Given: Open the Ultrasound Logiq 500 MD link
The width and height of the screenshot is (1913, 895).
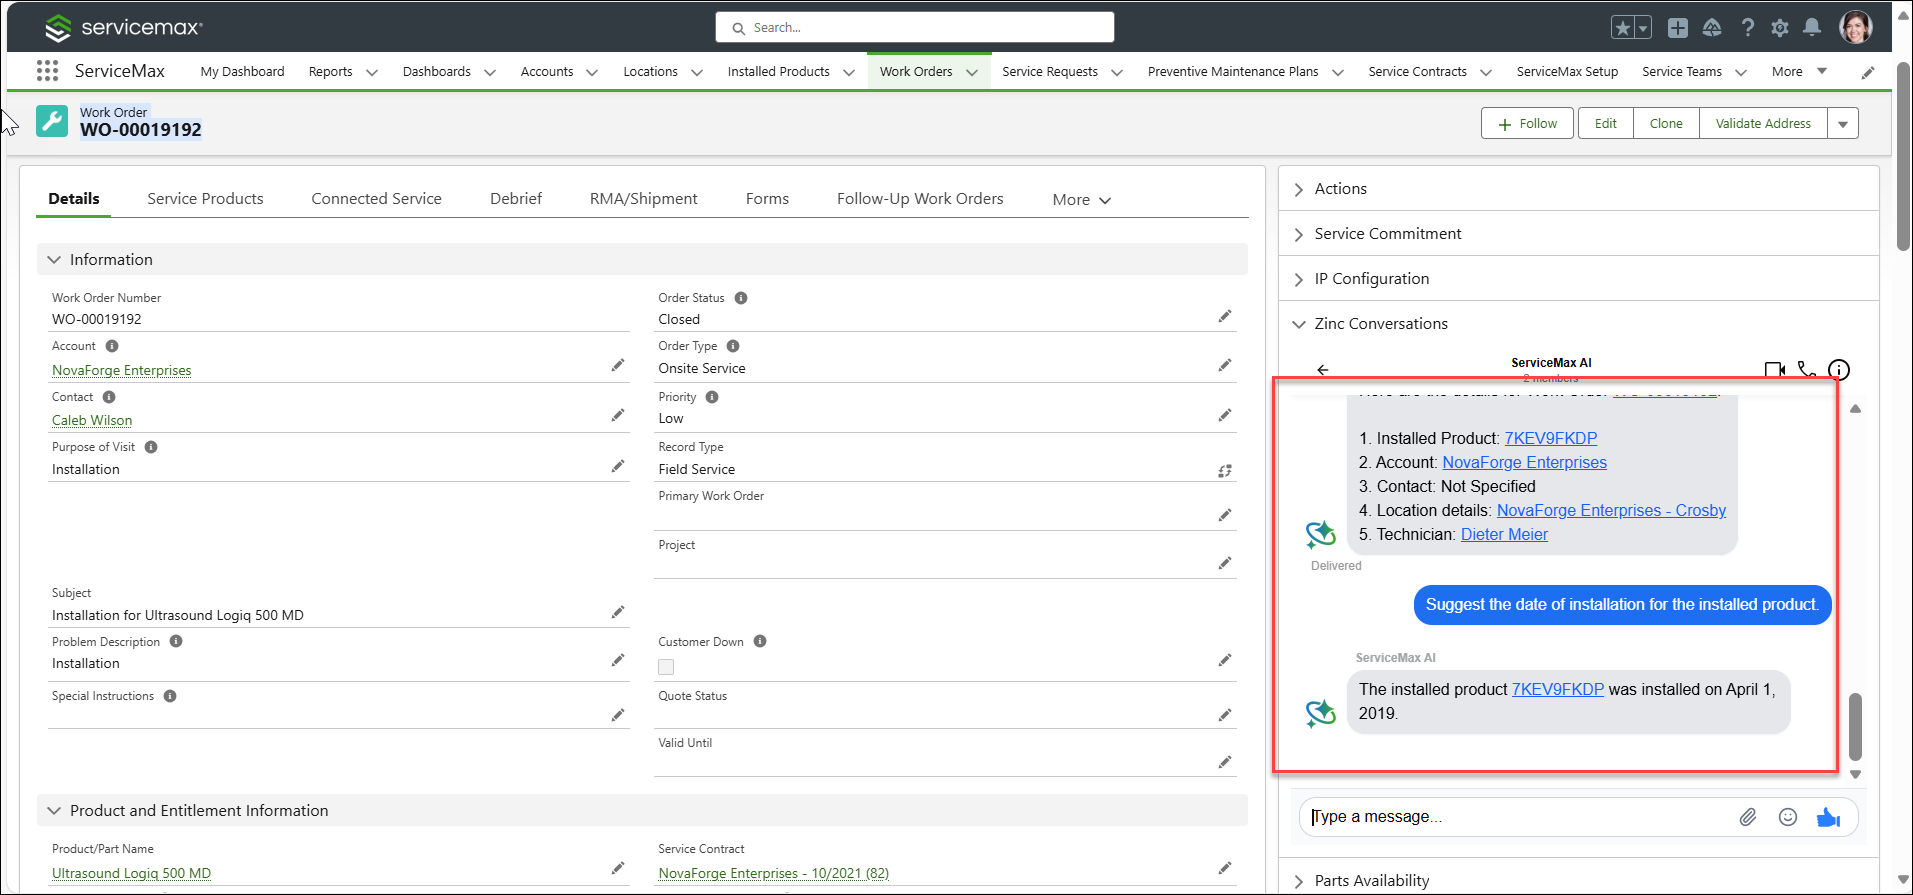Looking at the screenshot, I should tap(131, 873).
